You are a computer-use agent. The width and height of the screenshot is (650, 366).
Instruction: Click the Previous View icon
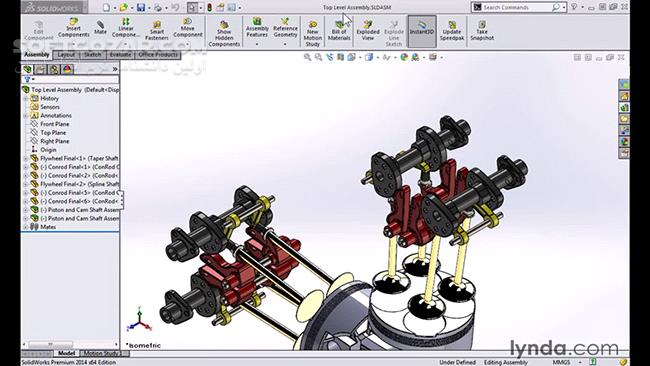coord(330,57)
